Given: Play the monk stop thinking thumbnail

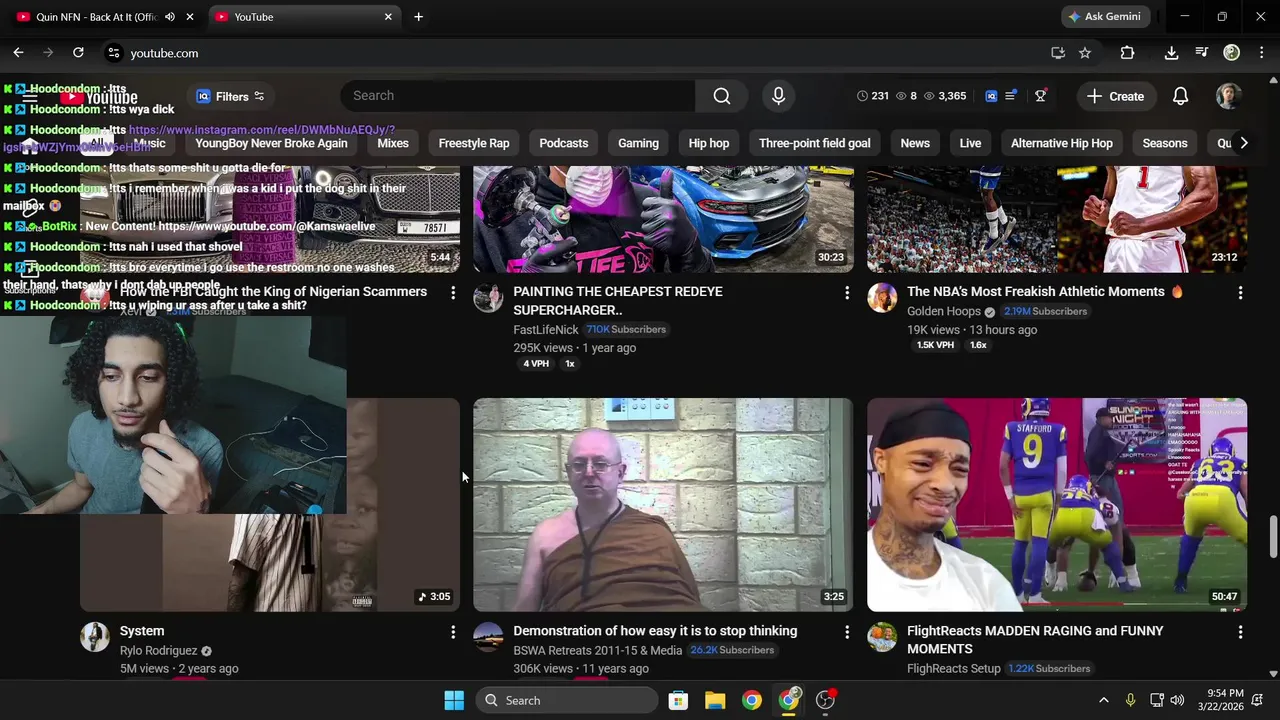Looking at the screenshot, I should [663, 505].
